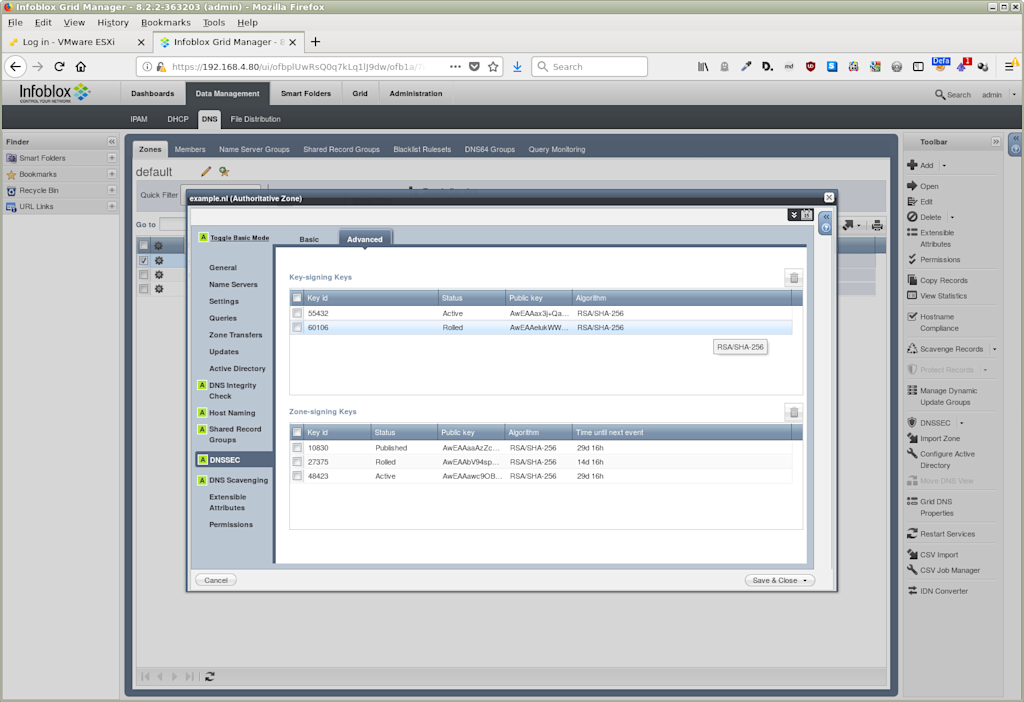Click Copy Records in Toolbar
Image resolution: width=1024 pixels, height=702 pixels.
click(x=944, y=280)
